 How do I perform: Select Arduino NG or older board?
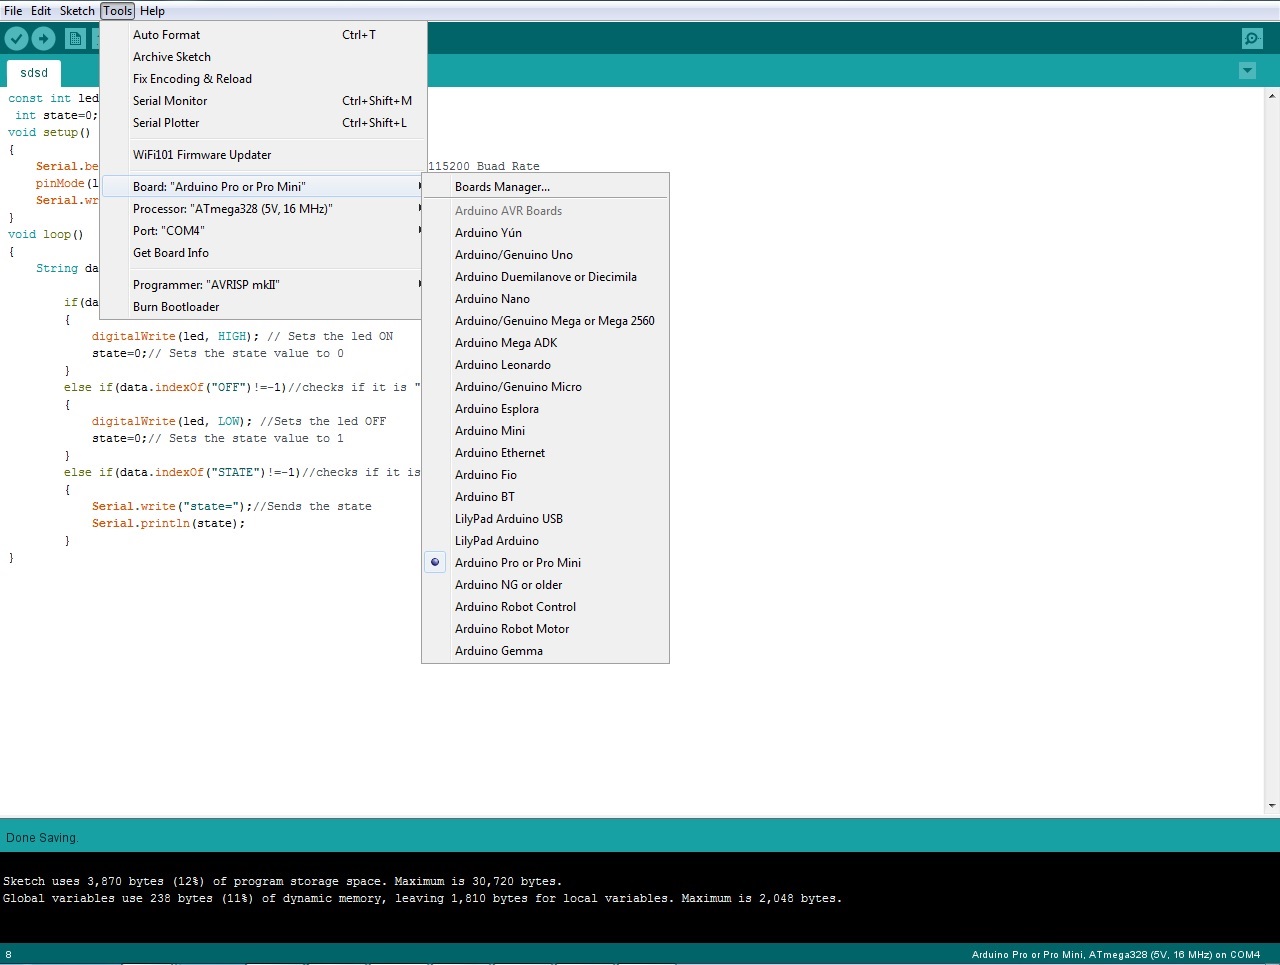[x=545, y=585]
